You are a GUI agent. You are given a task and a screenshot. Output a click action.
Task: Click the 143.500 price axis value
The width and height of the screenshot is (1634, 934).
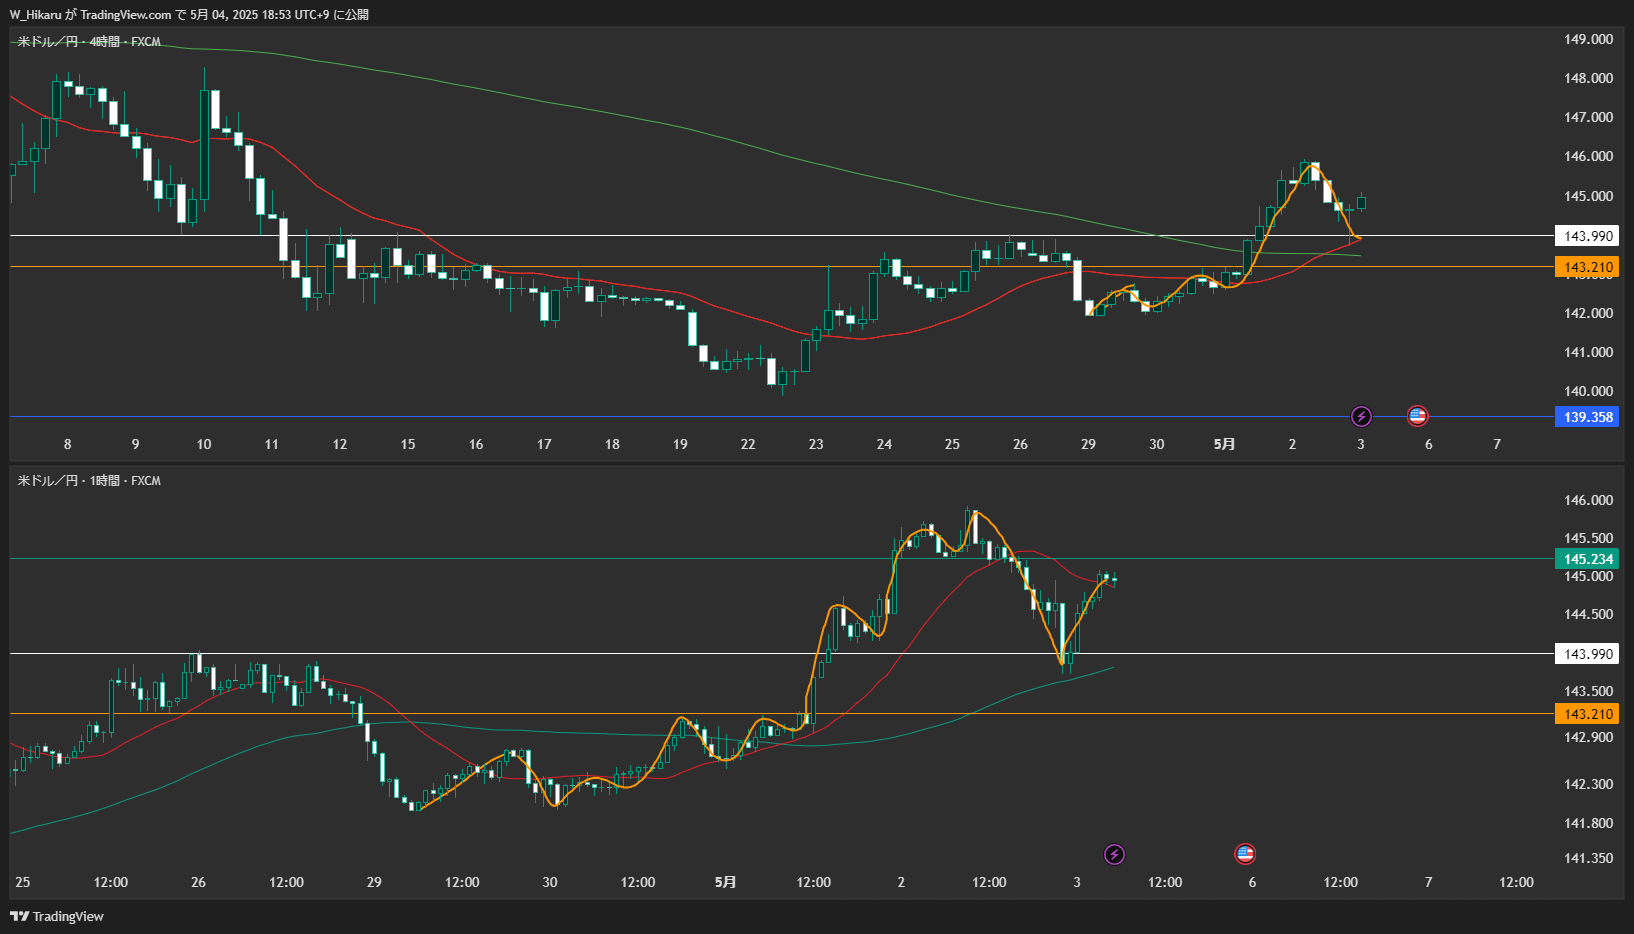pyautogui.click(x=1588, y=691)
